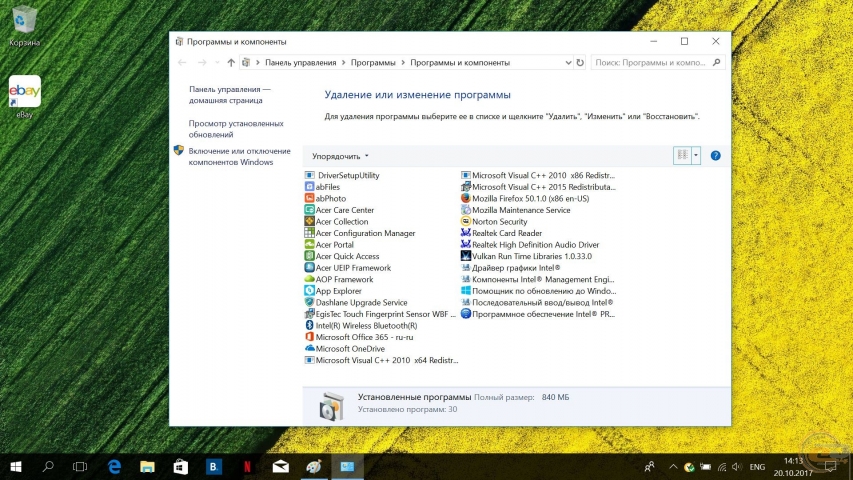Click battery icon in system tray
The width and height of the screenshot is (853, 480).
point(706,467)
